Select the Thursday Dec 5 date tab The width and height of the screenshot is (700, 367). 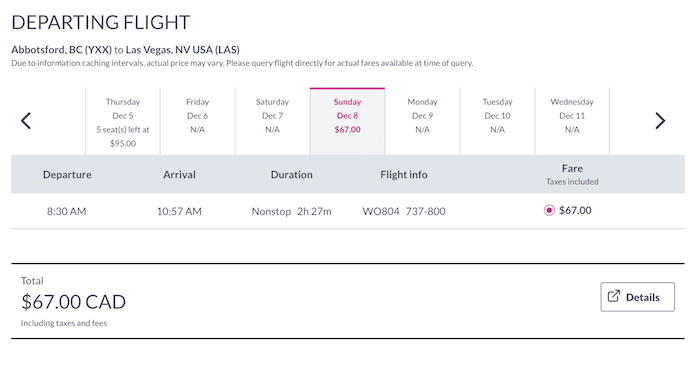pyautogui.click(x=123, y=121)
